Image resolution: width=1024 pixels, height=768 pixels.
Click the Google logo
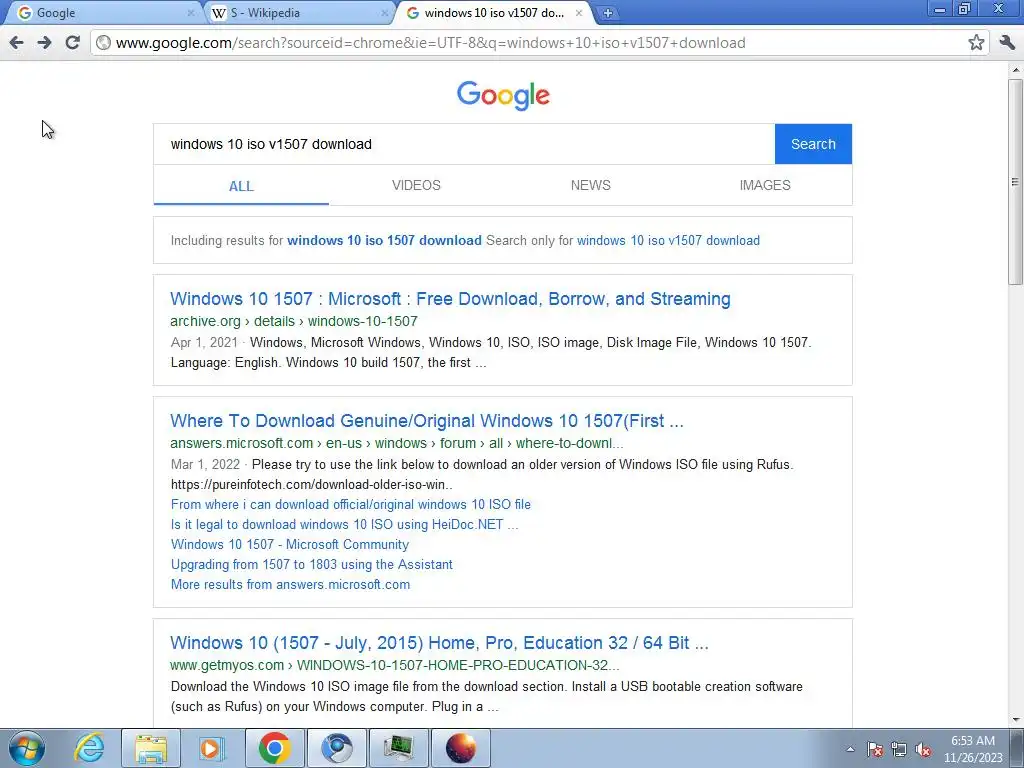point(503,95)
